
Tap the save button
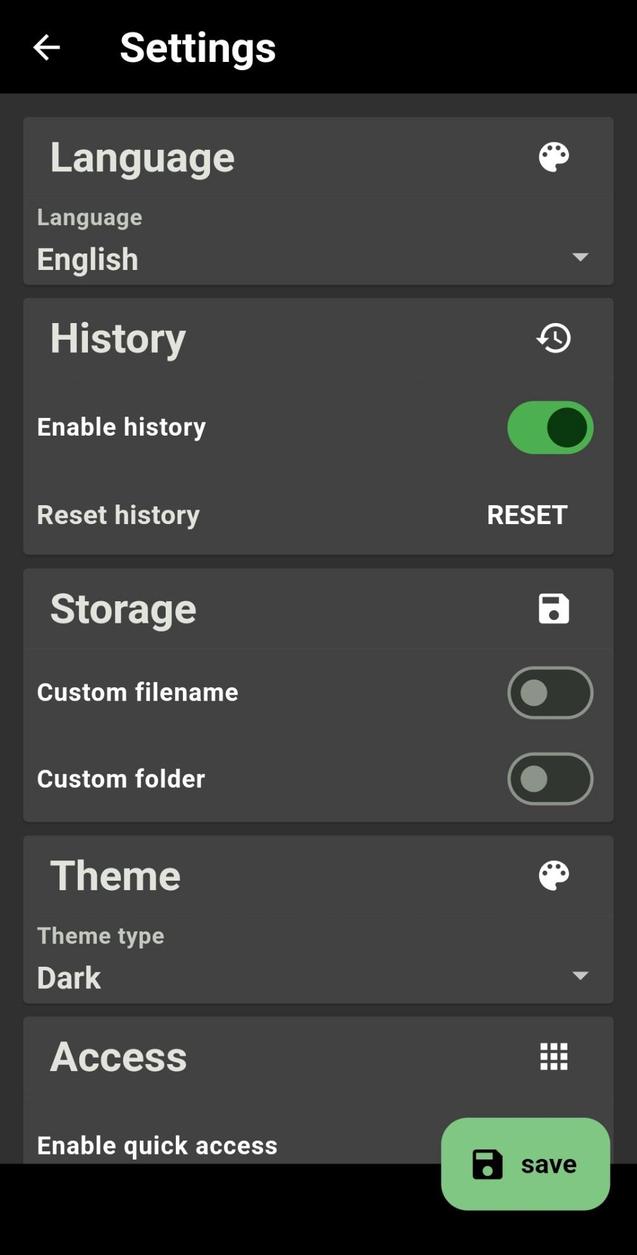pos(525,1164)
